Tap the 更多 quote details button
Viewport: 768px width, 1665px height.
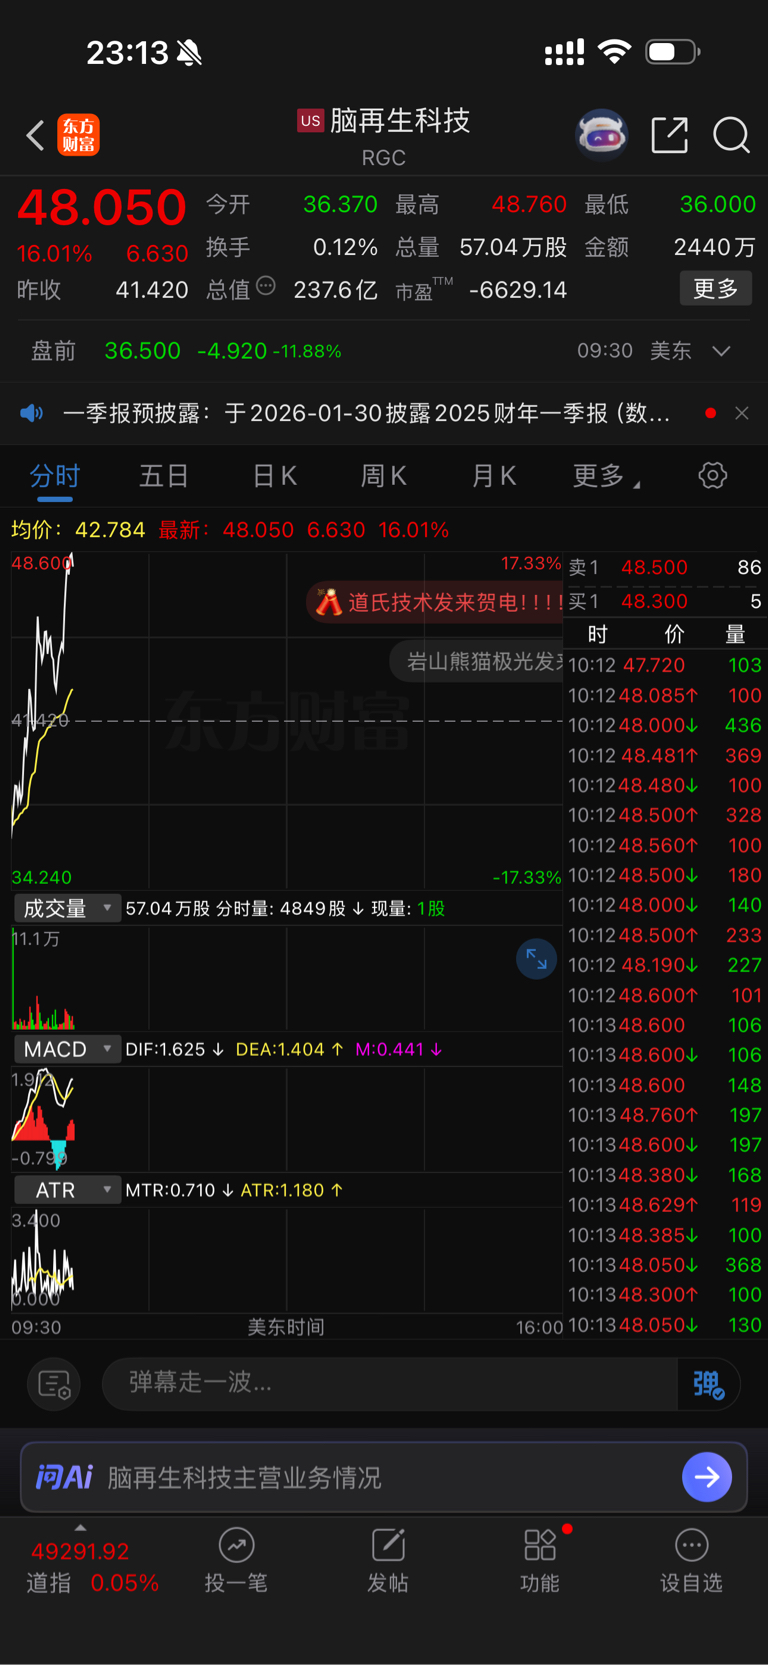point(716,289)
